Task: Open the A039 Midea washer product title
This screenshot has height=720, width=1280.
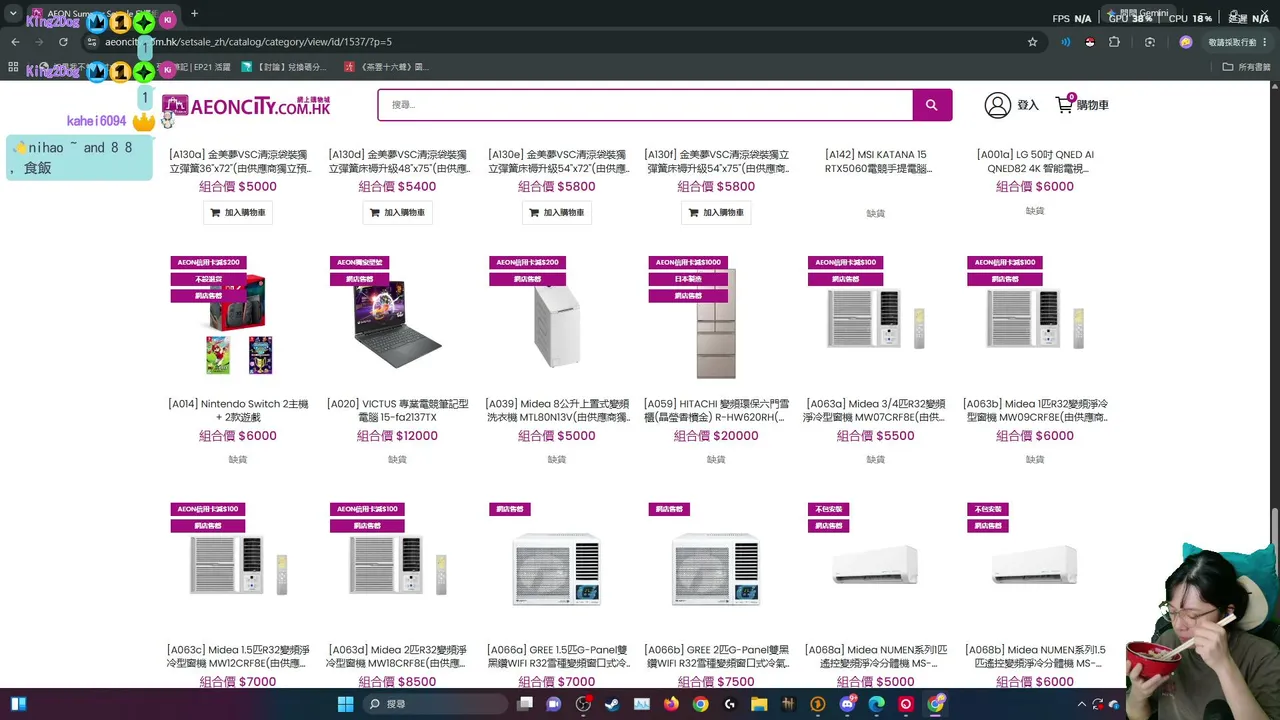Action: (x=557, y=410)
